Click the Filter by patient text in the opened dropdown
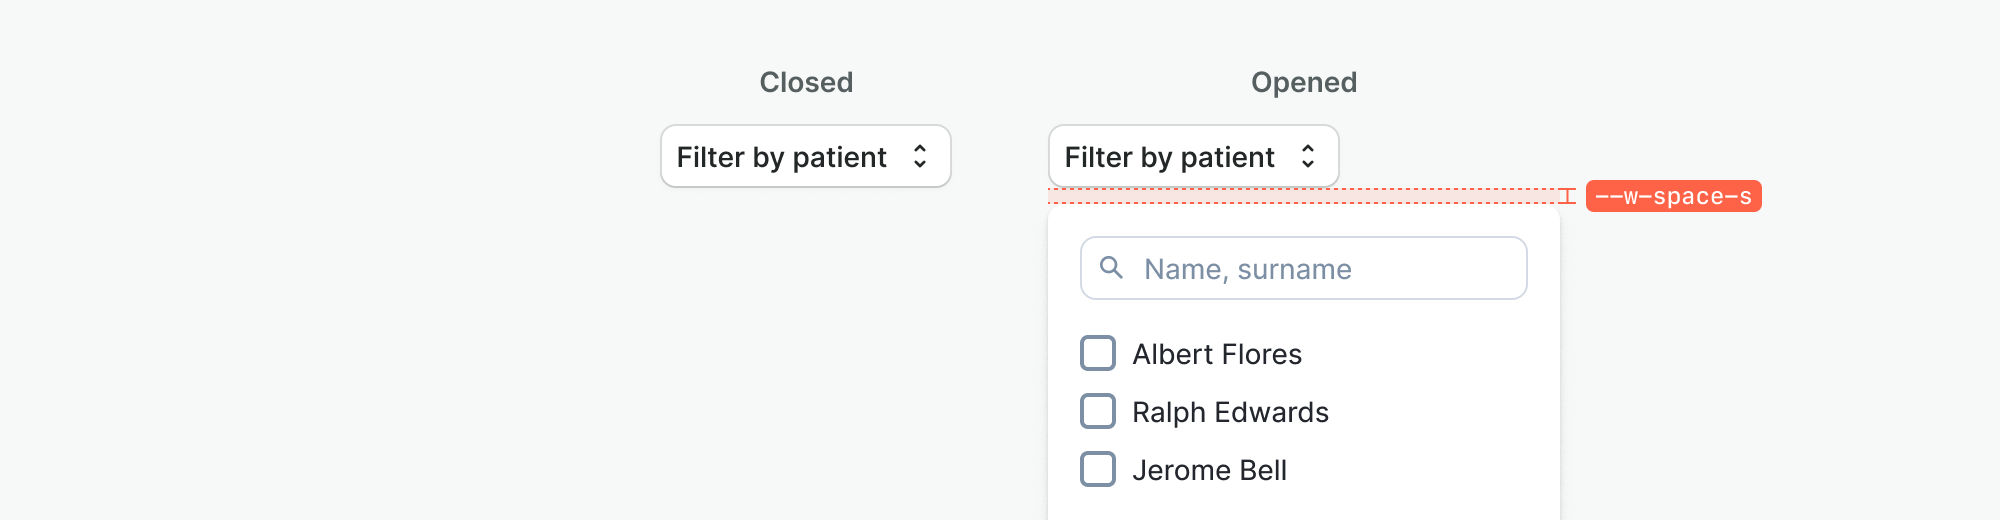Image resolution: width=2000 pixels, height=520 pixels. point(1169,157)
